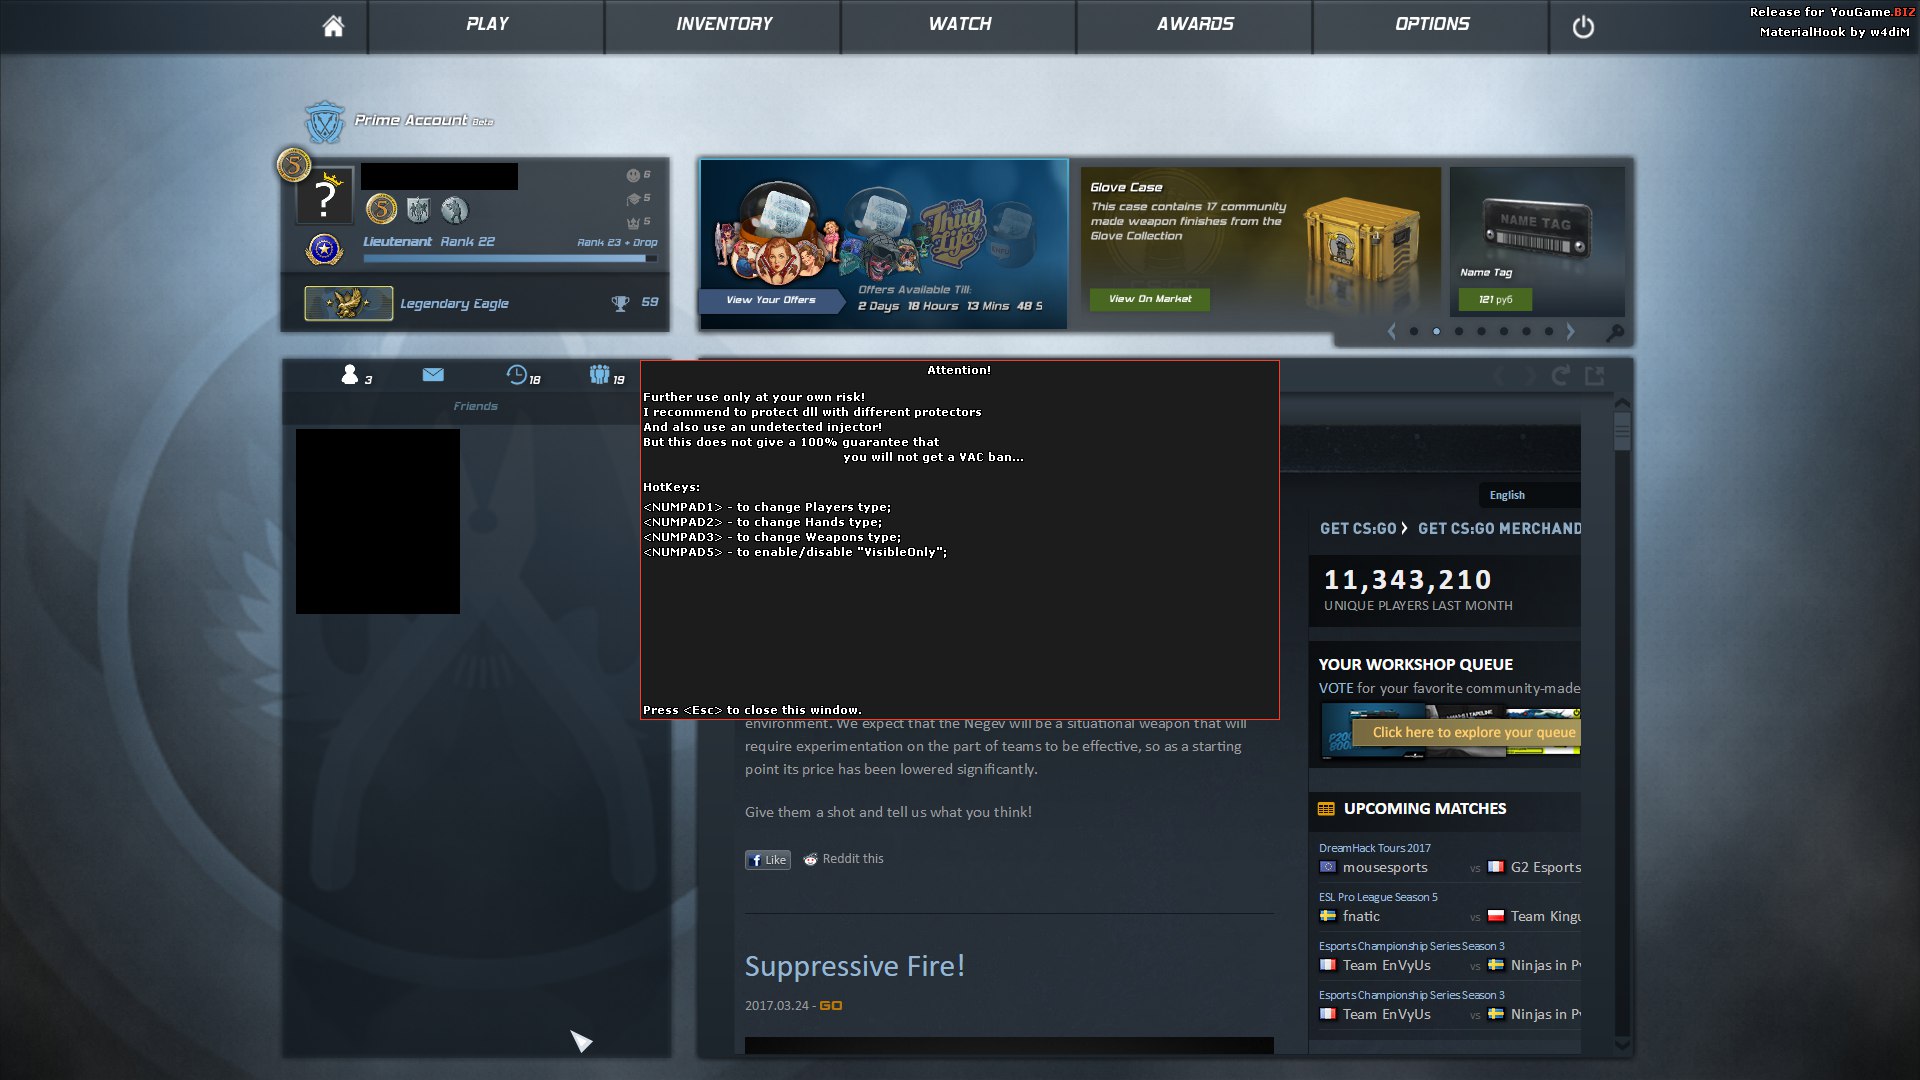Go to previous store carousel page
This screenshot has width=1920, height=1080.
click(1391, 331)
